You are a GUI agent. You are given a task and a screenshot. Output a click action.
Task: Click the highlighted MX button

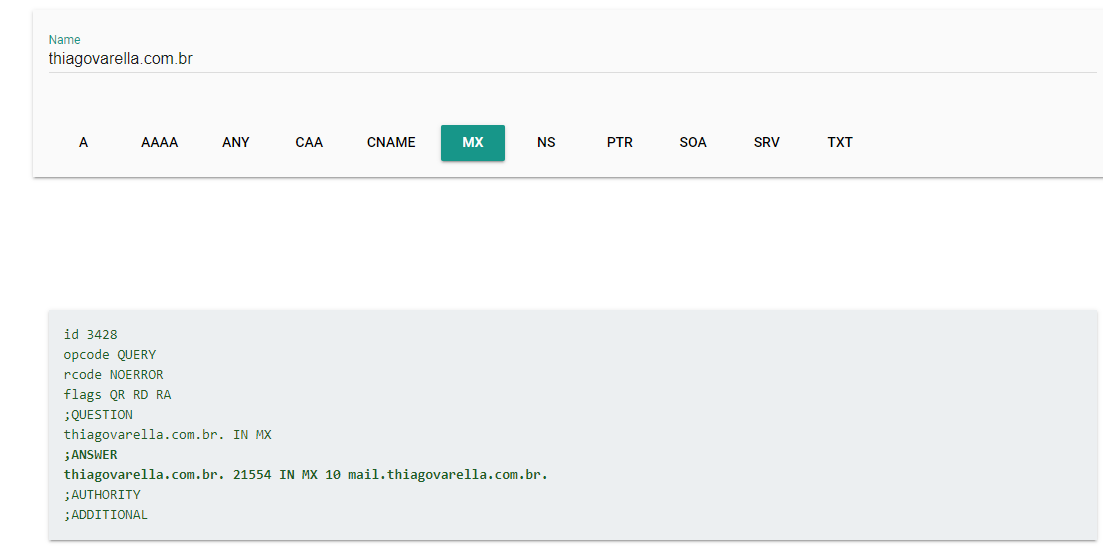click(473, 143)
